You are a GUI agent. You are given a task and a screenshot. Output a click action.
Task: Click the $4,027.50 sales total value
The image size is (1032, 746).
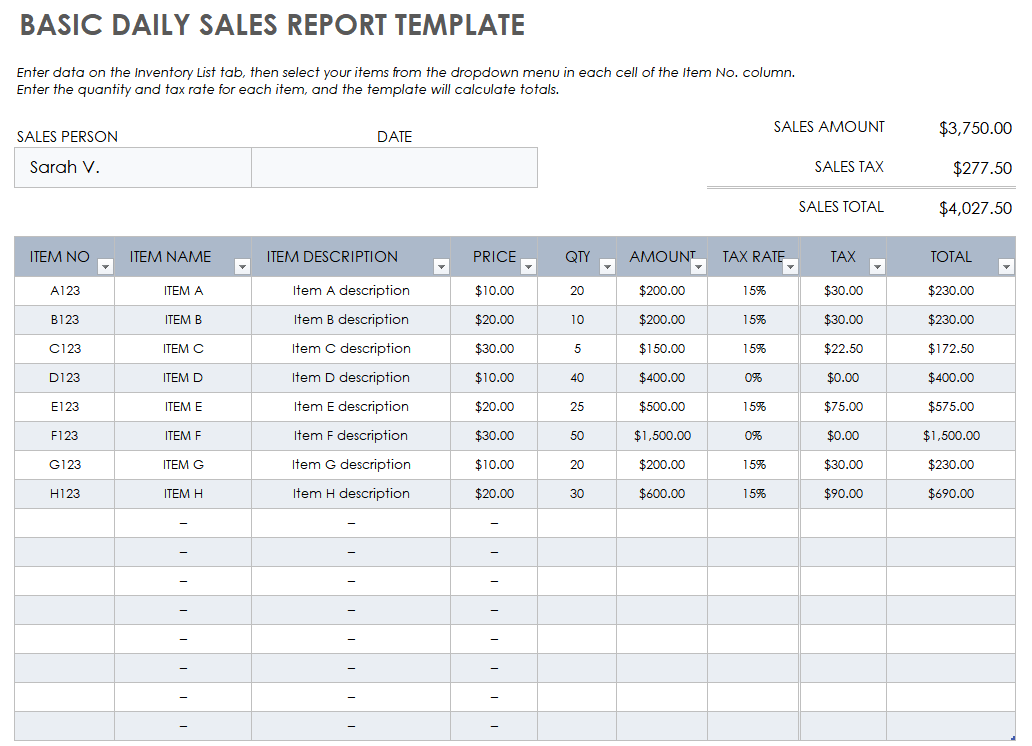point(975,209)
